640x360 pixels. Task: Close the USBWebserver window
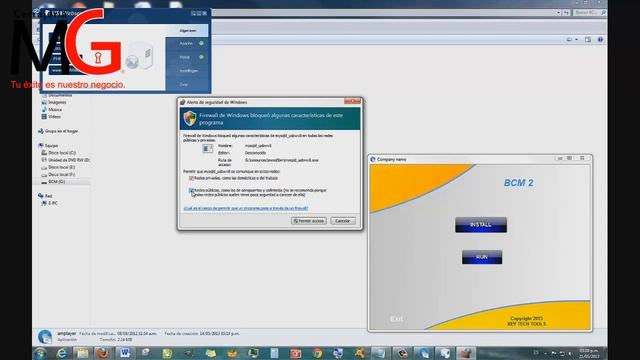pyautogui.click(x=204, y=13)
